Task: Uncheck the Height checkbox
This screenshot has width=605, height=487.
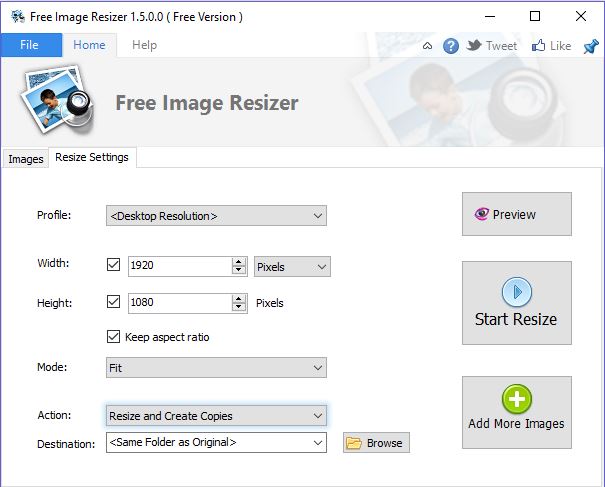Action: (x=113, y=302)
